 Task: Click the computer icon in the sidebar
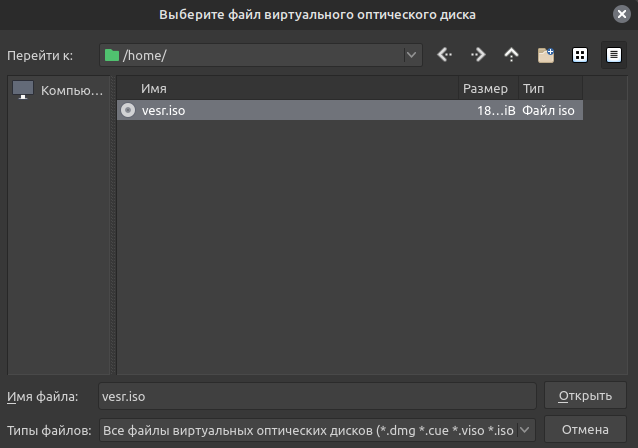point(22,90)
